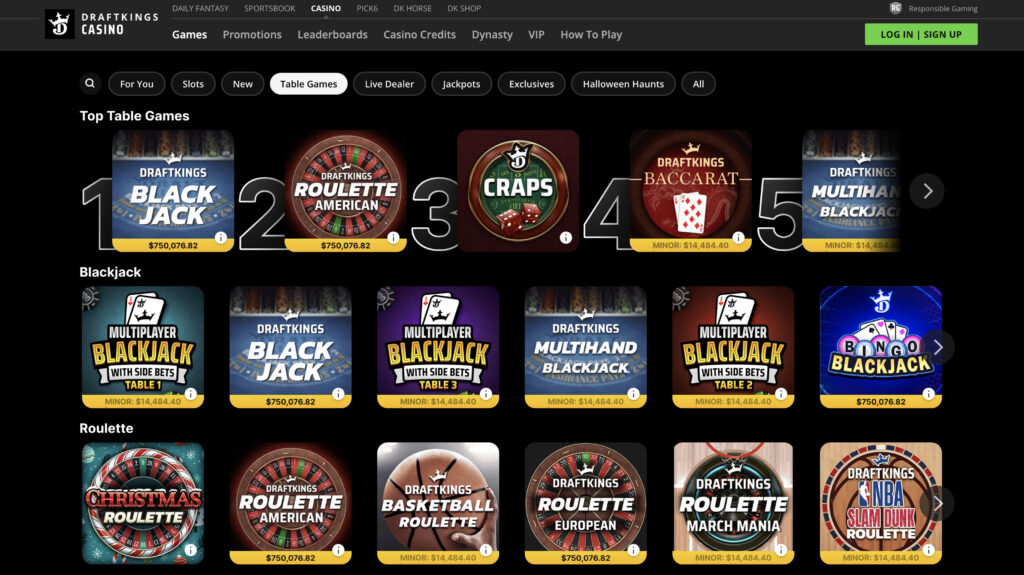This screenshot has width=1024, height=575.
Task: Open the Games menu item
Action: [189, 35]
